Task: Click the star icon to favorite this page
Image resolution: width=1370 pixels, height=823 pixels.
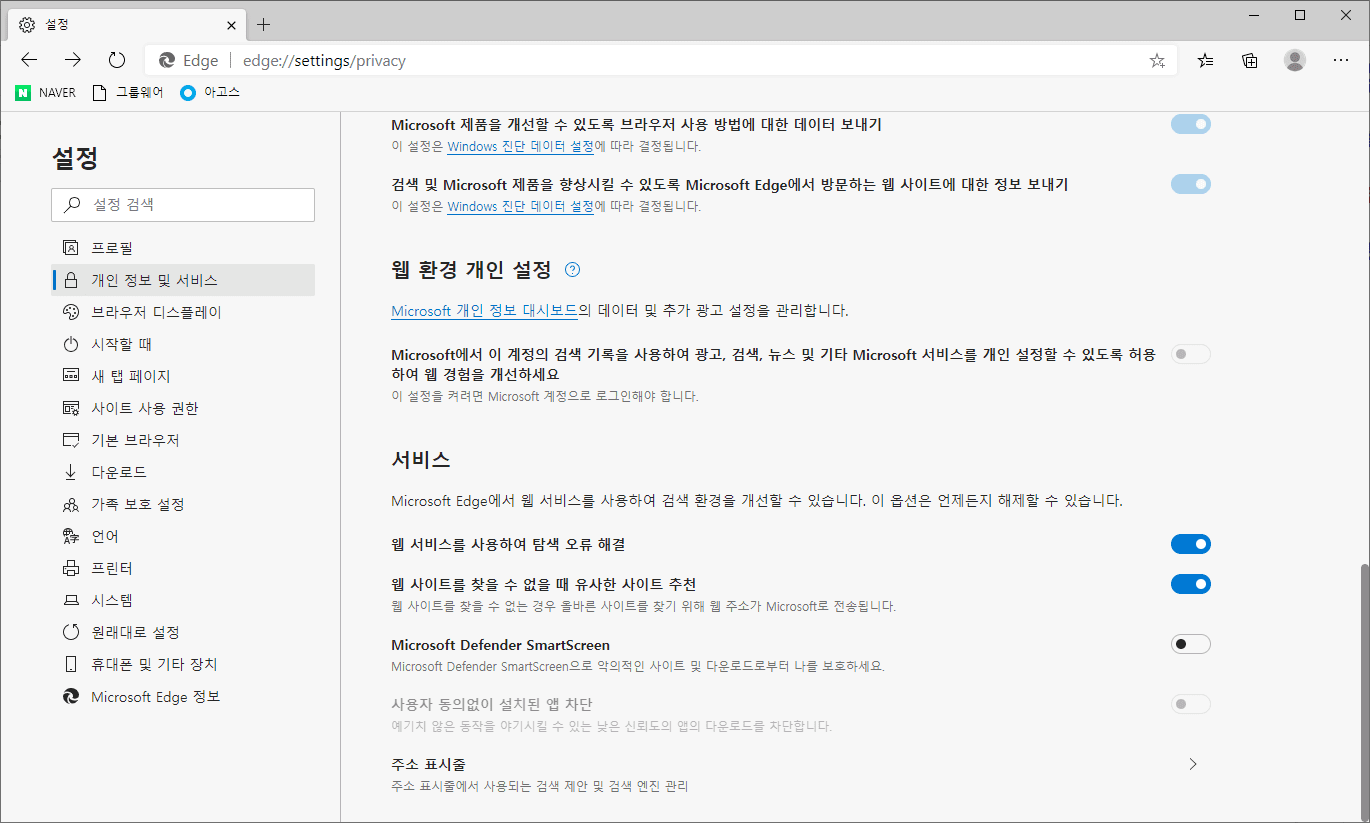Action: tap(1157, 61)
